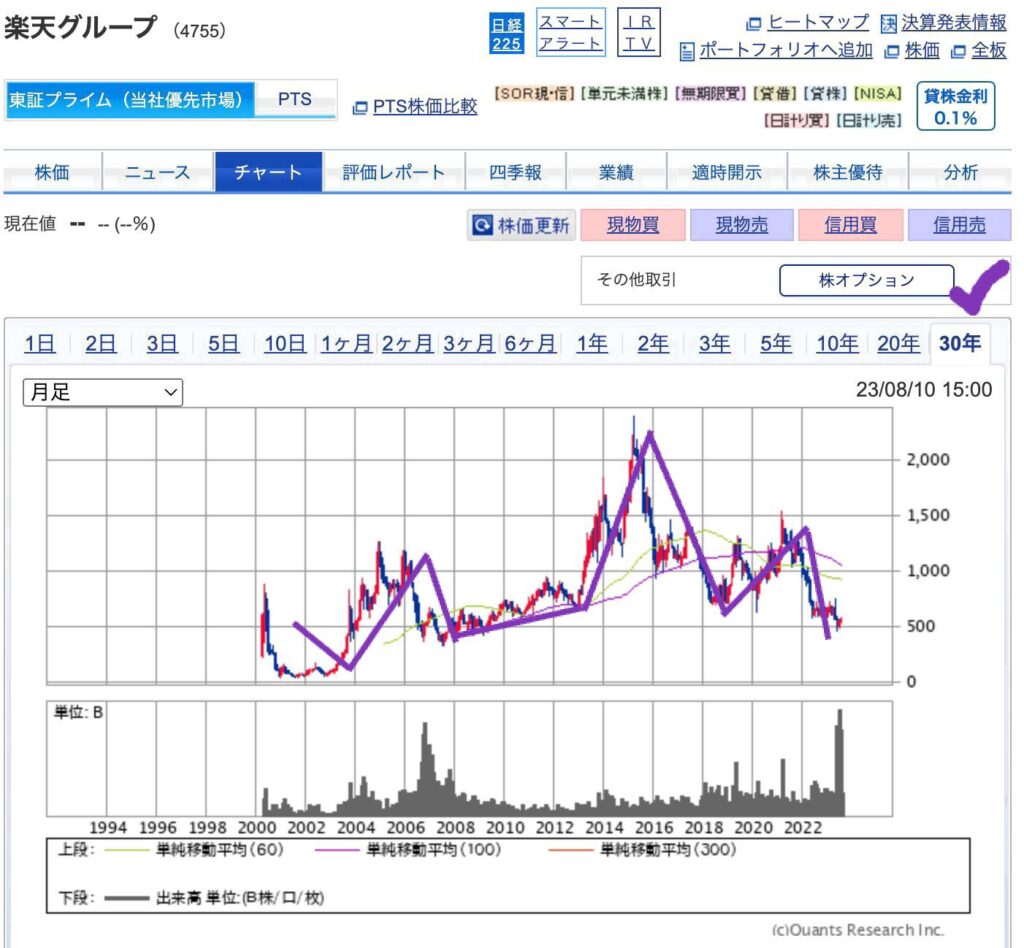Screen dimensions: 1024x948
Task: Open the 適時開示 tab
Action: click(x=727, y=172)
